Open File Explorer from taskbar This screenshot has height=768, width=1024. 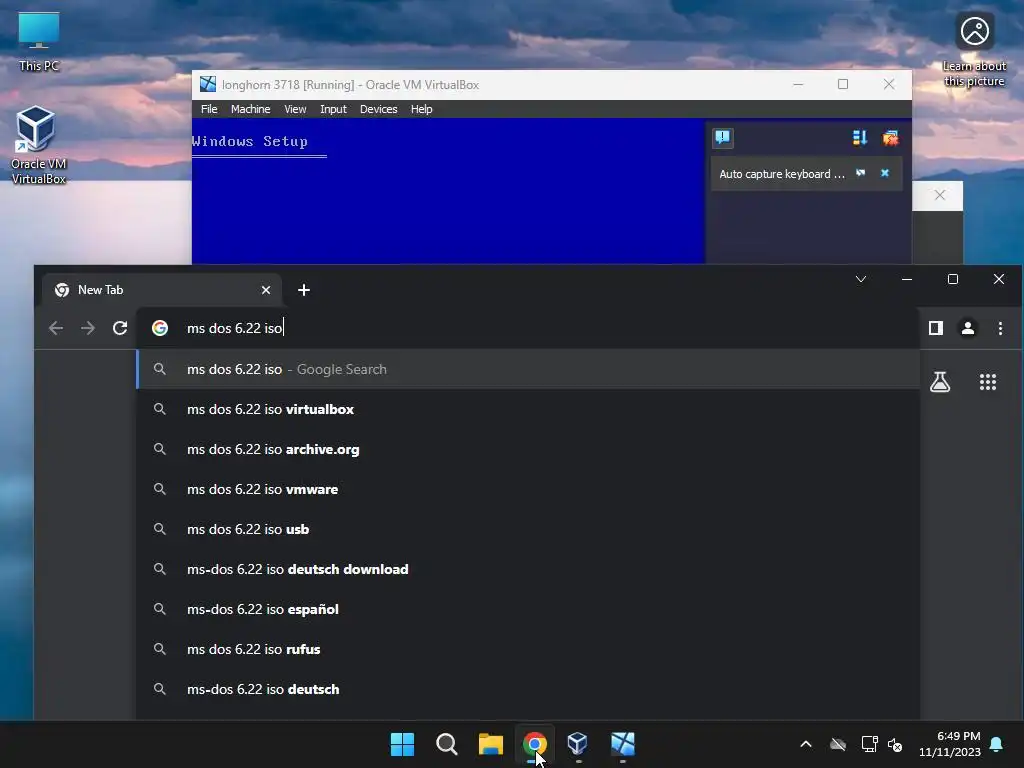tap(490, 744)
